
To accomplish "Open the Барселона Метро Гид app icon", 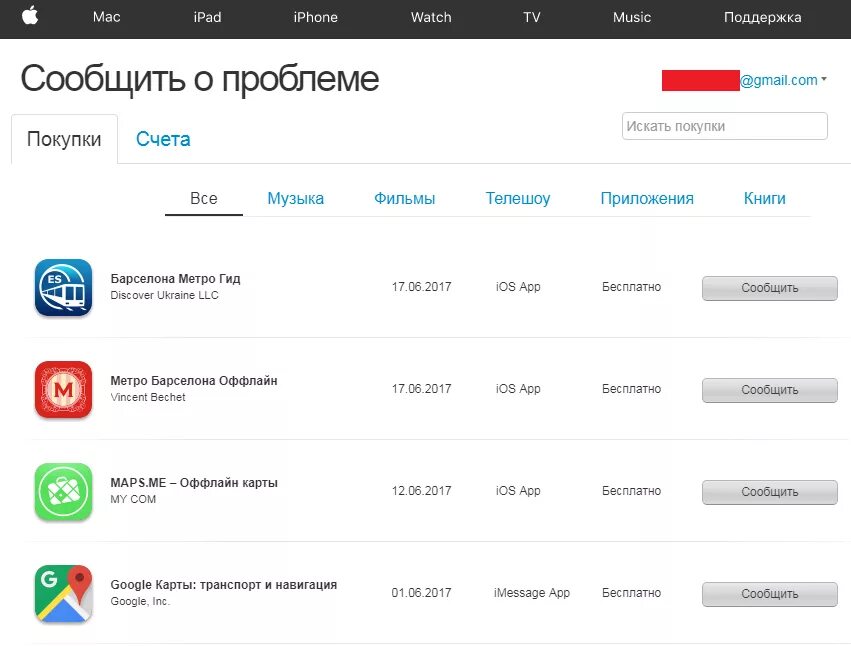I will click(x=63, y=287).
